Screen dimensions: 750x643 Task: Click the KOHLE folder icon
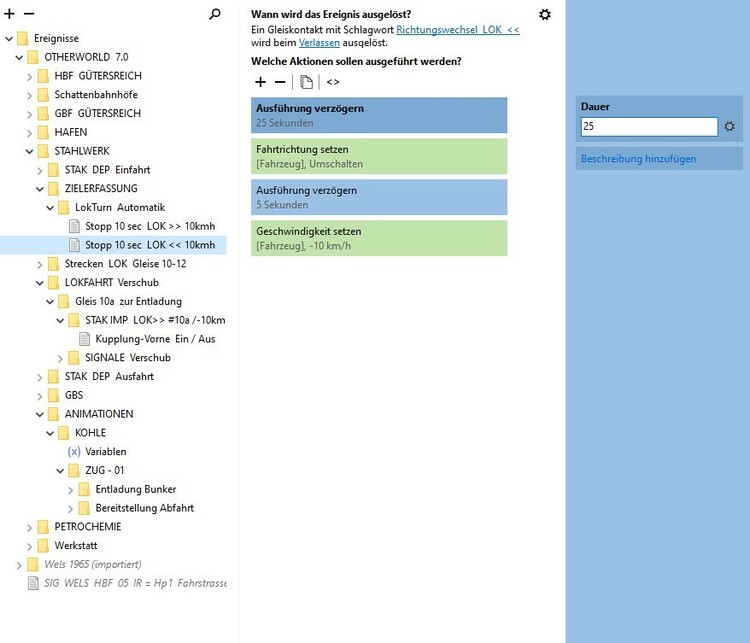pyautogui.click(x=64, y=433)
